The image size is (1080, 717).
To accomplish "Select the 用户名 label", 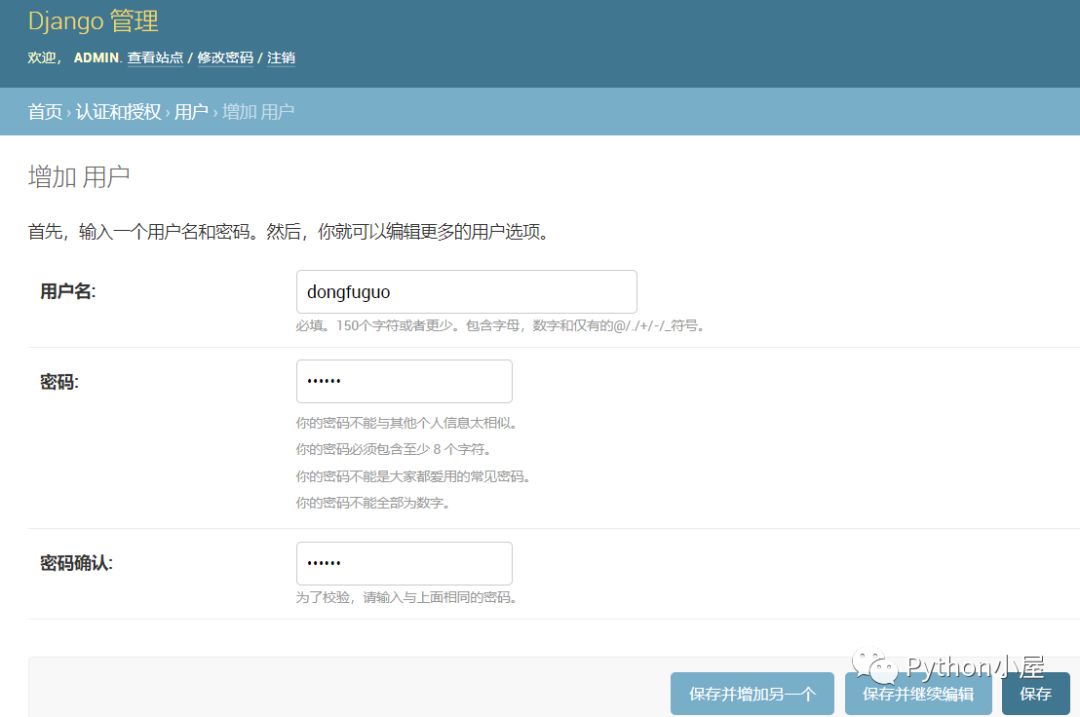I will 68,292.
